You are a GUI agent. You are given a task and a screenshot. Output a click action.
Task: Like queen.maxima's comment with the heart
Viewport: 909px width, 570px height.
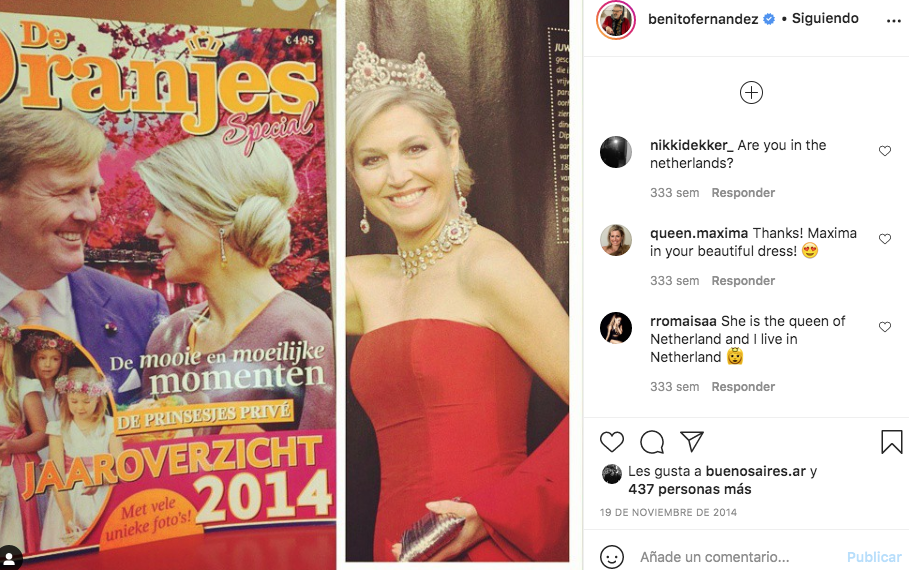coord(885,239)
